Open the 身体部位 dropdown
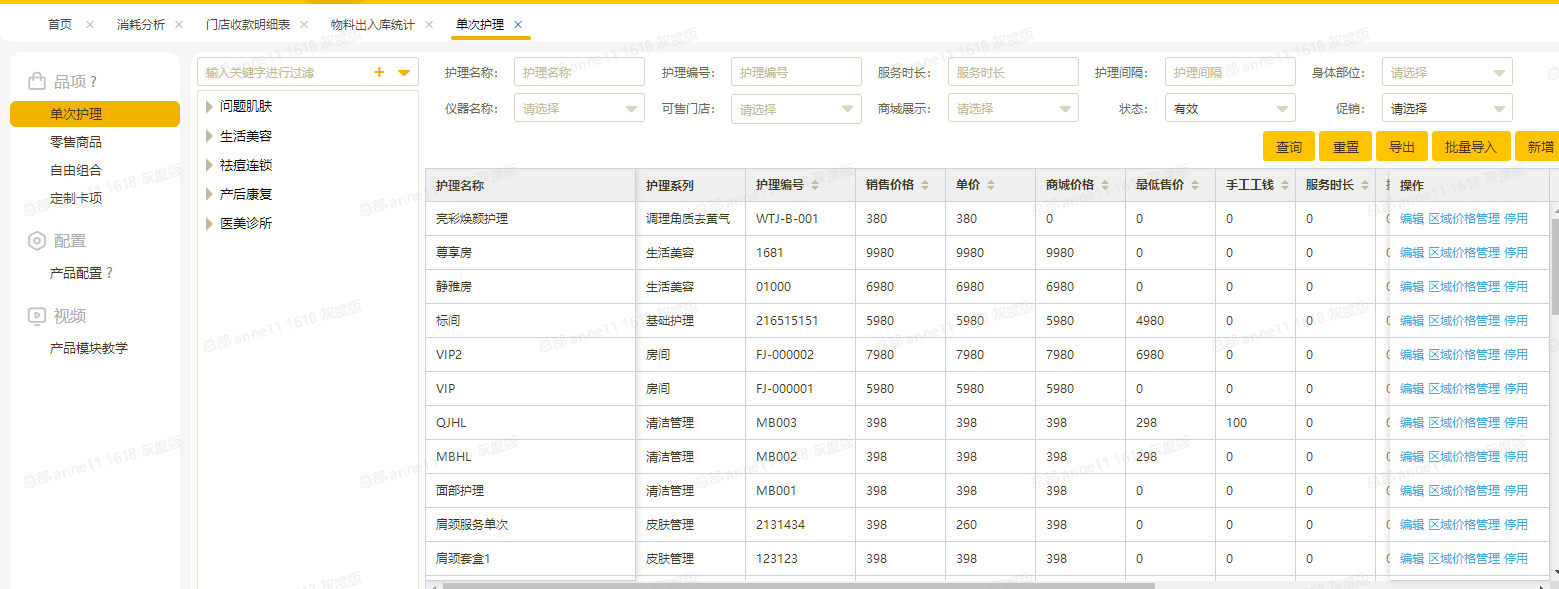The height and width of the screenshot is (589, 1559). click(x=1447, y=72)
